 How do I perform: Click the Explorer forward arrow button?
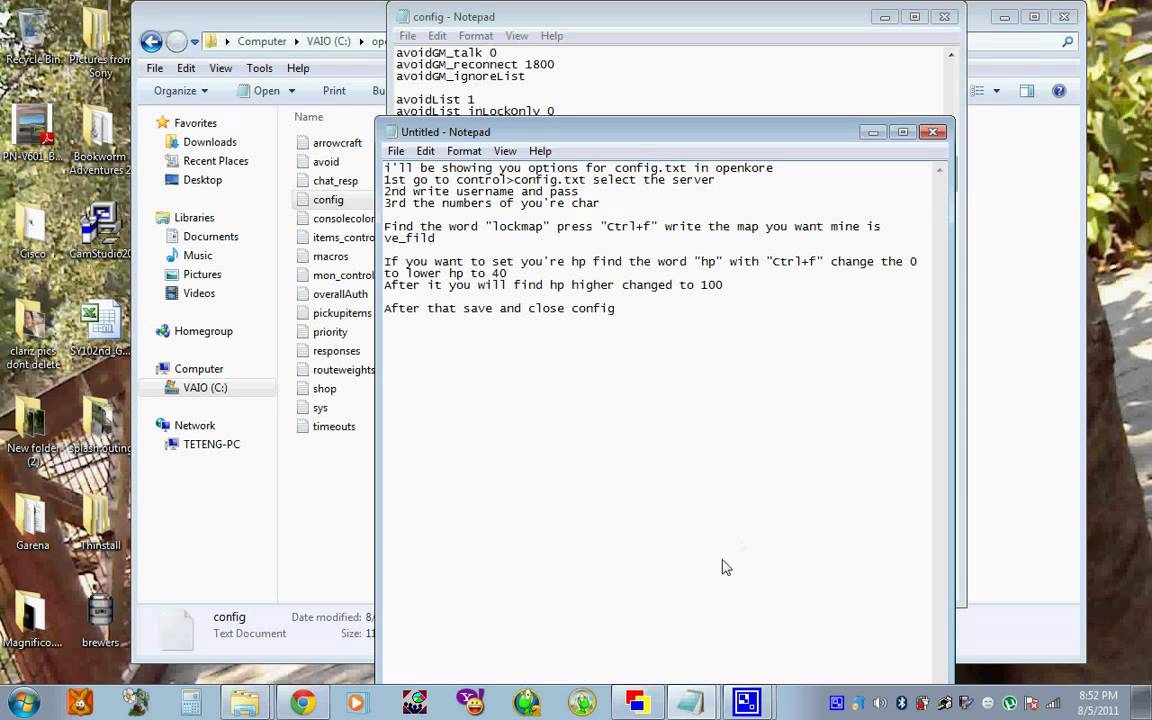pos(176,41)
